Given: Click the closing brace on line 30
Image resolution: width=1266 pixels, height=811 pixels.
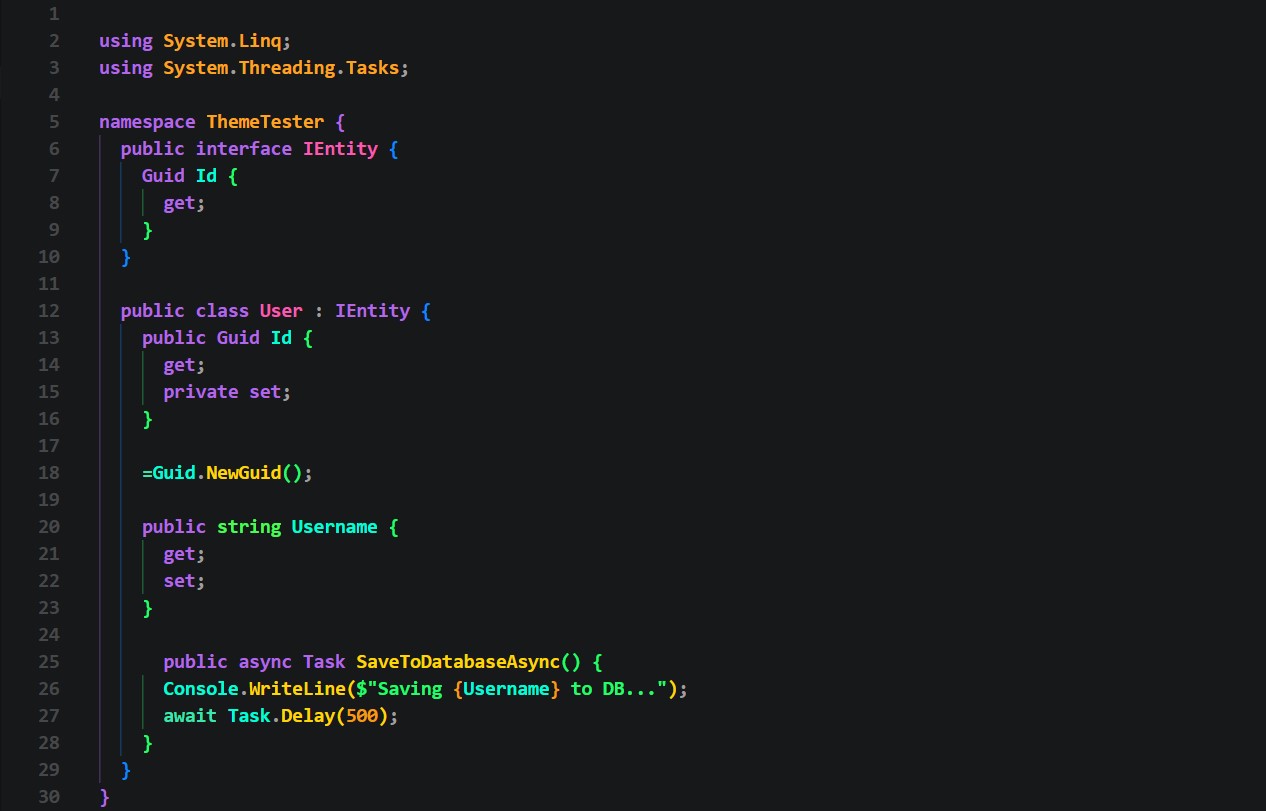Looking at the screenshot, I should (x=104, y=797).
